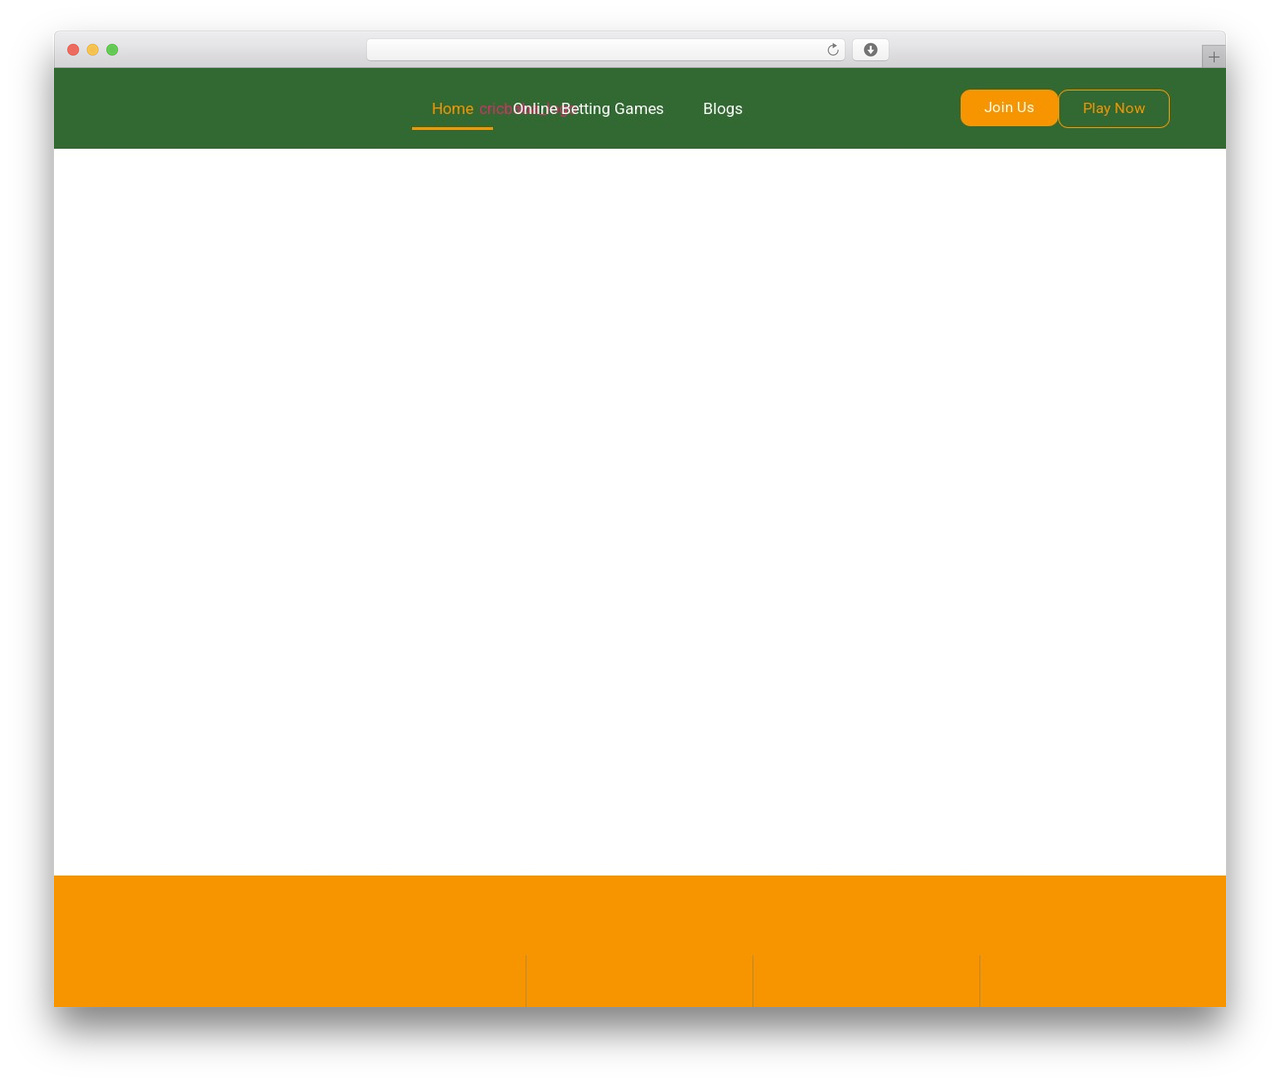Image resolution: width=1280 pixels, height=1084 pixels.
Task: Minimize the window with the yellow button
Action: coord(93,50)
